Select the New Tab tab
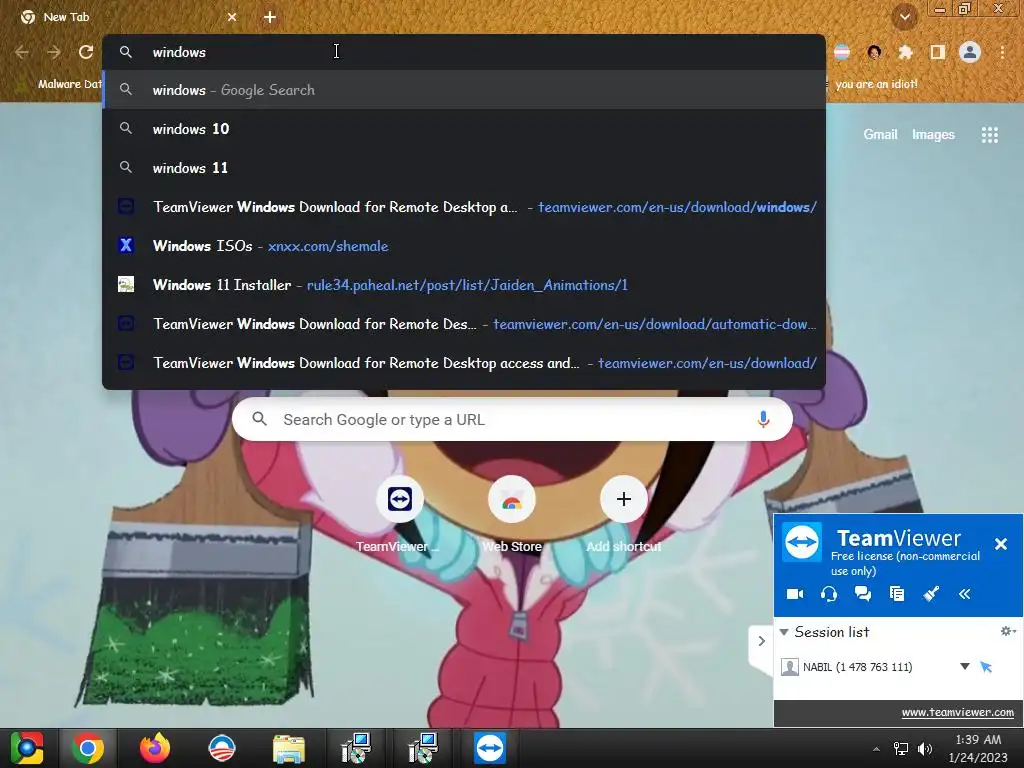 pyautogui.click(x=124, y=17)
